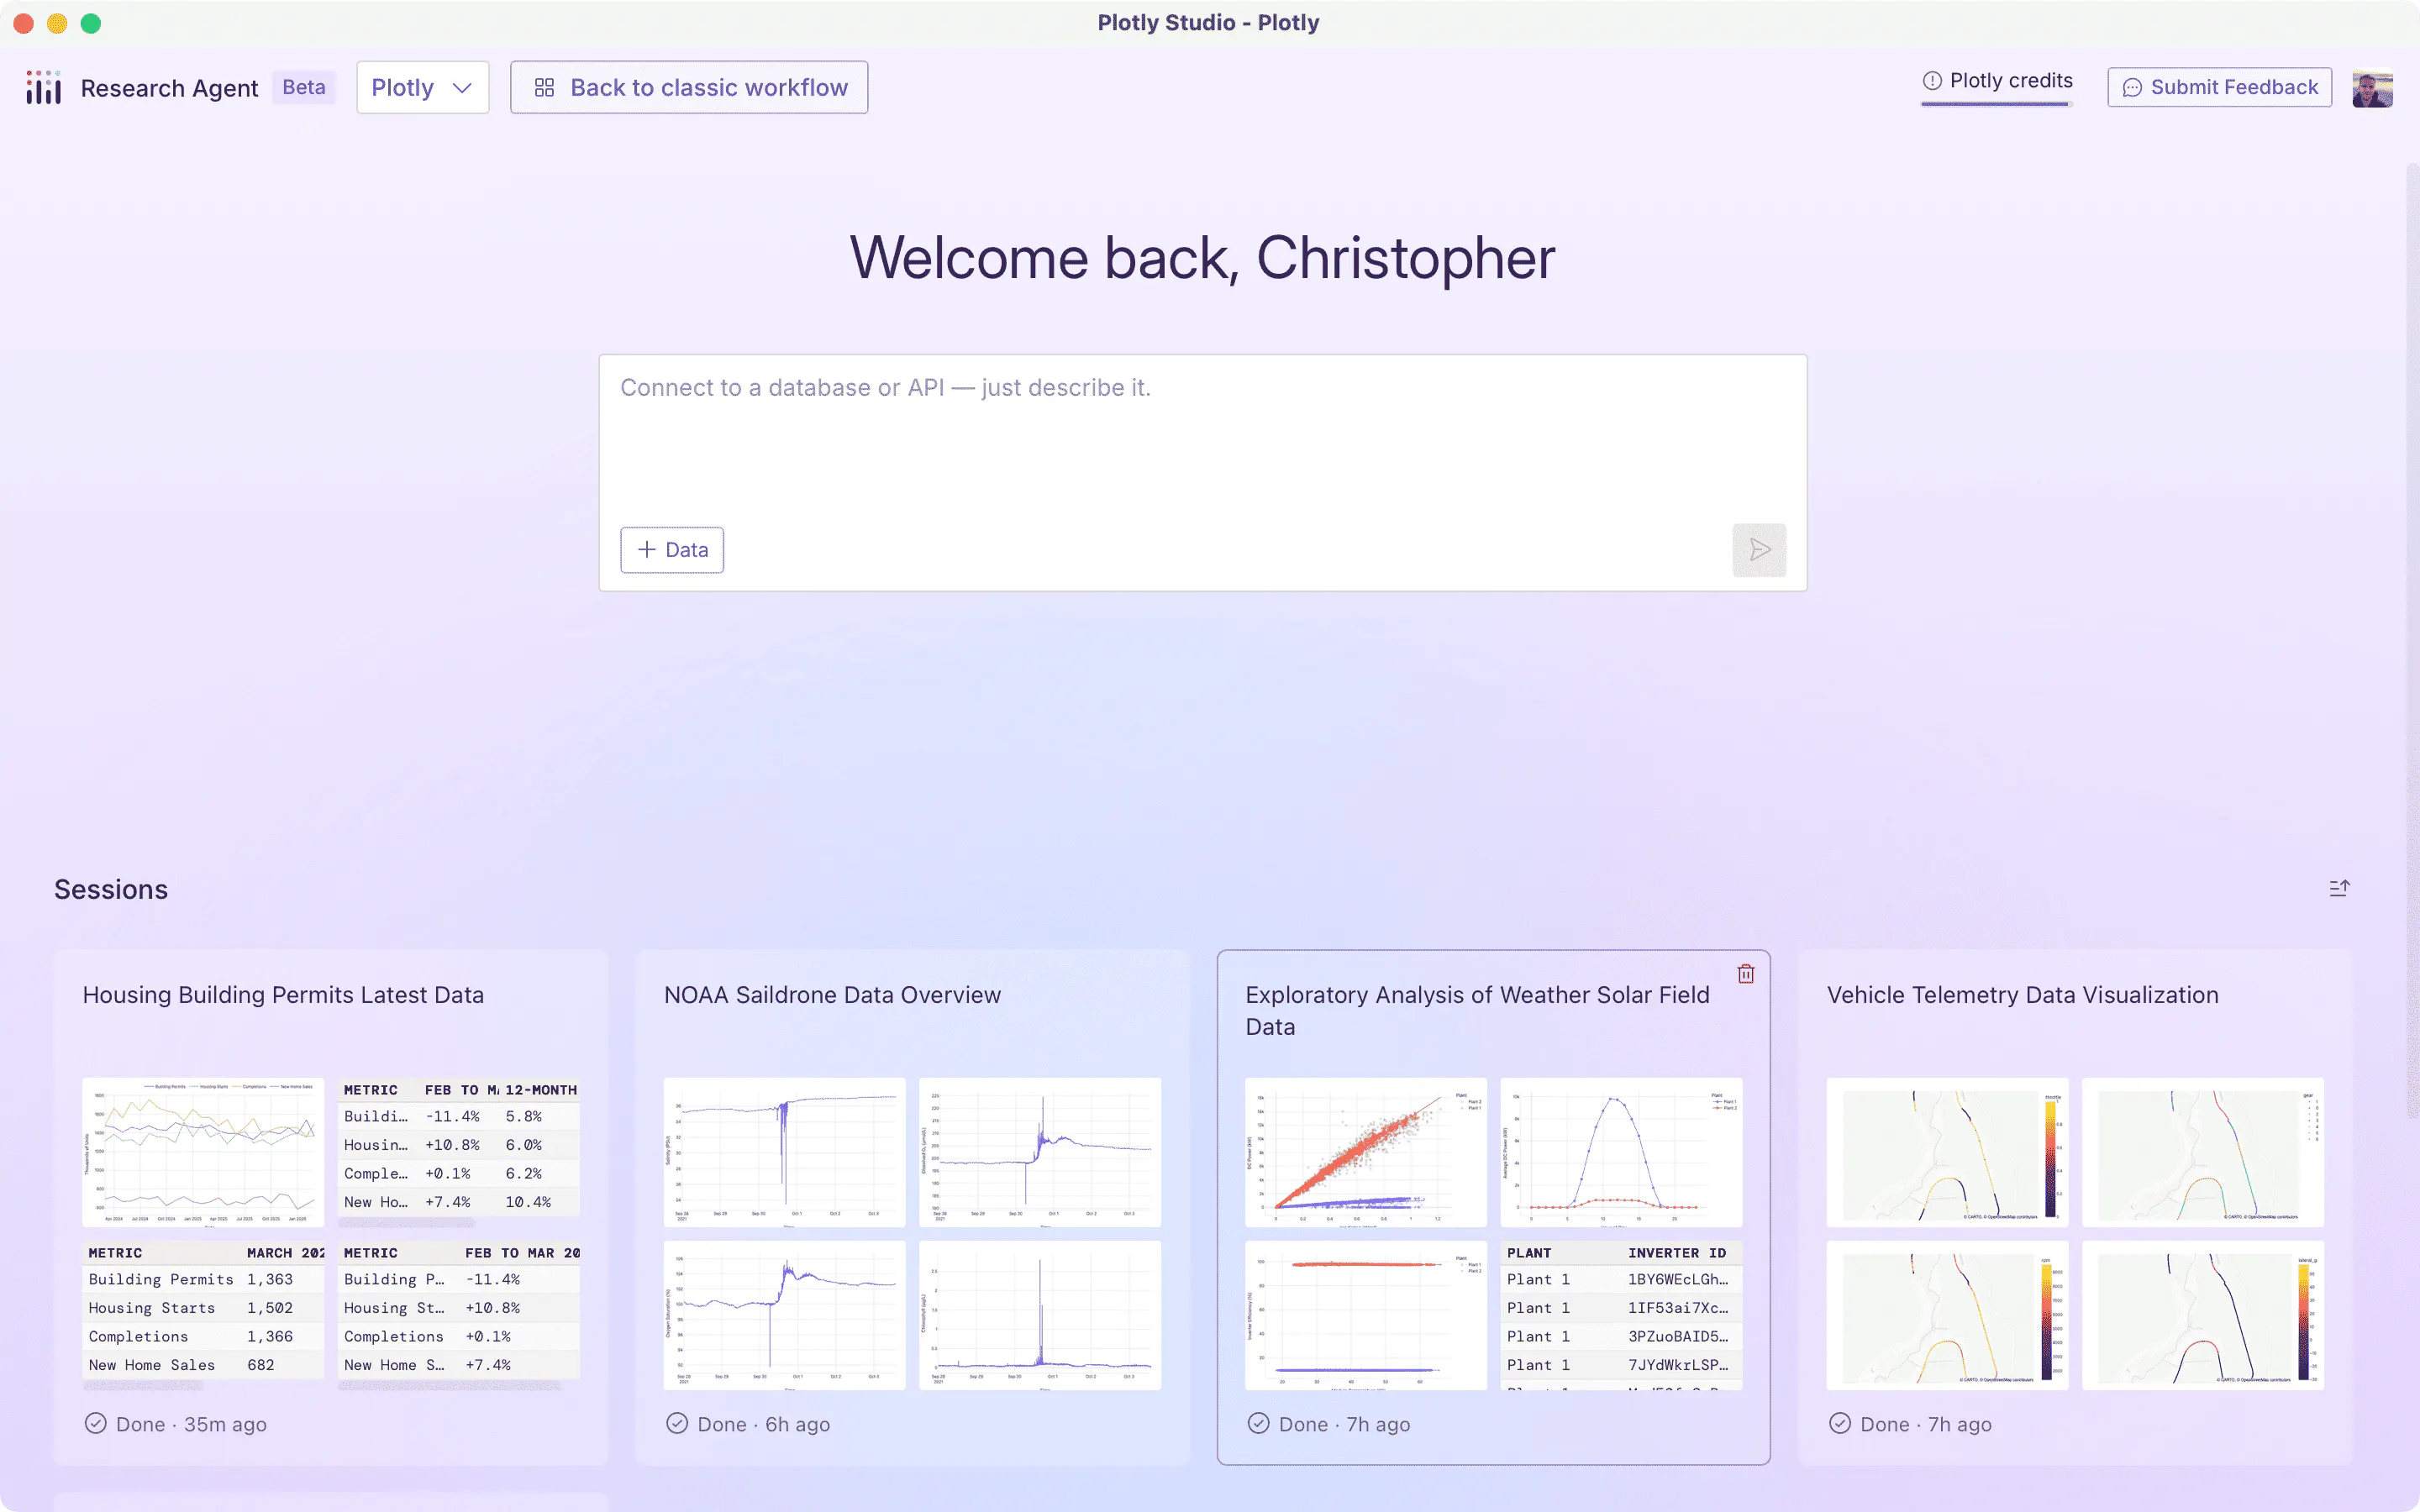Click the macOS yellow minimize button
This screenshot has width=2420, height=1512.
pyautogui.click(x=57, y=23)
